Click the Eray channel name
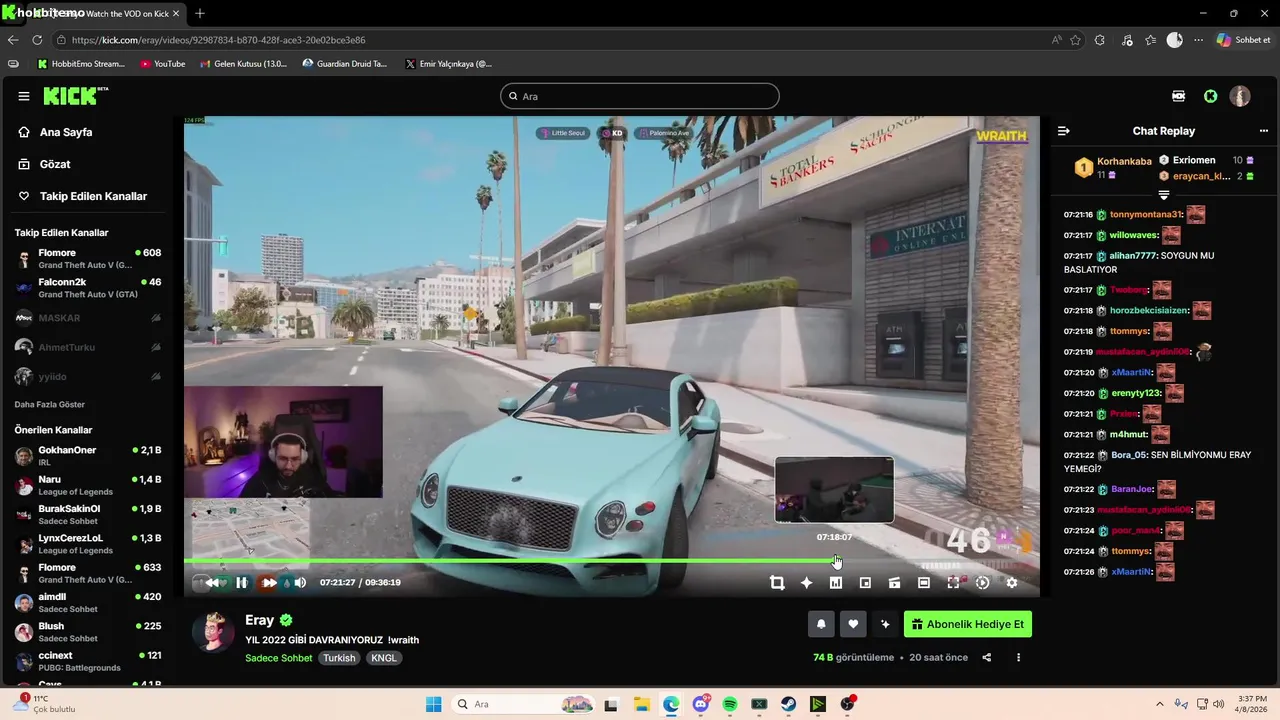Viewport: 1280px width, 720px height. tap(259, 620)
